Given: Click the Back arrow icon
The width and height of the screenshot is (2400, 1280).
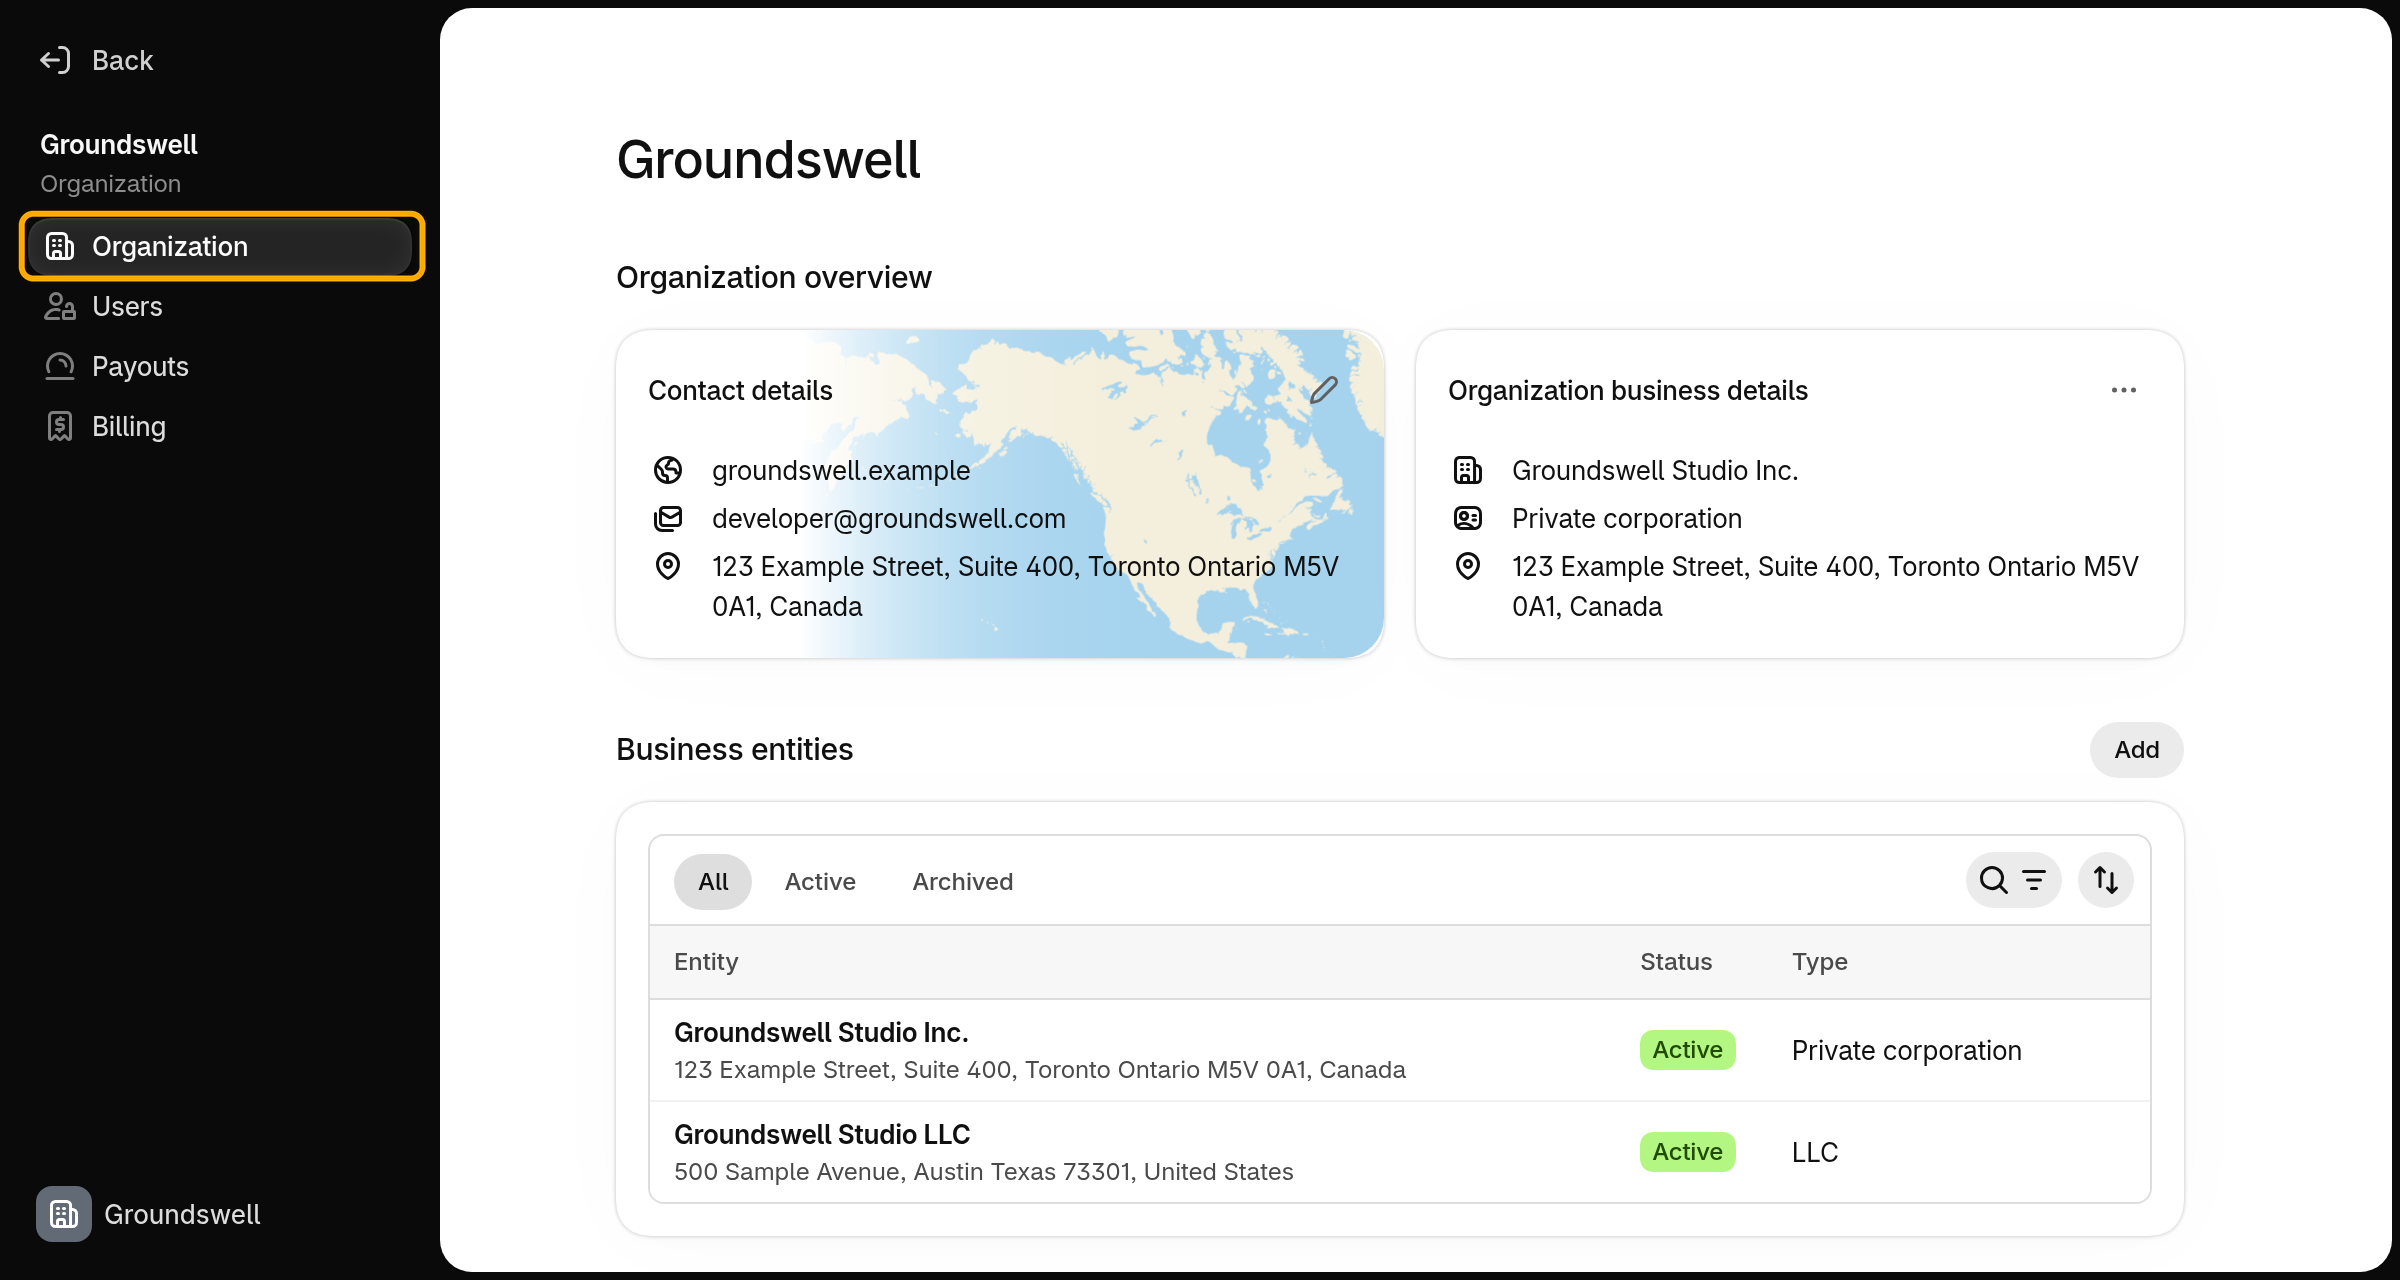Looking at the screenshot, I should [55, 60].
